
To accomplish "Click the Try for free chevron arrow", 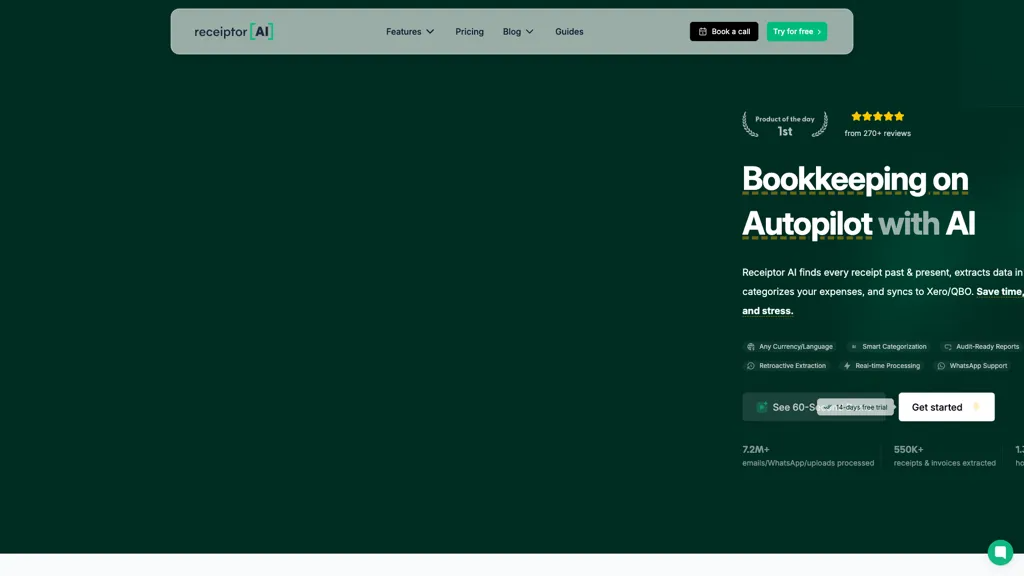I will click(x=819, y=31).
